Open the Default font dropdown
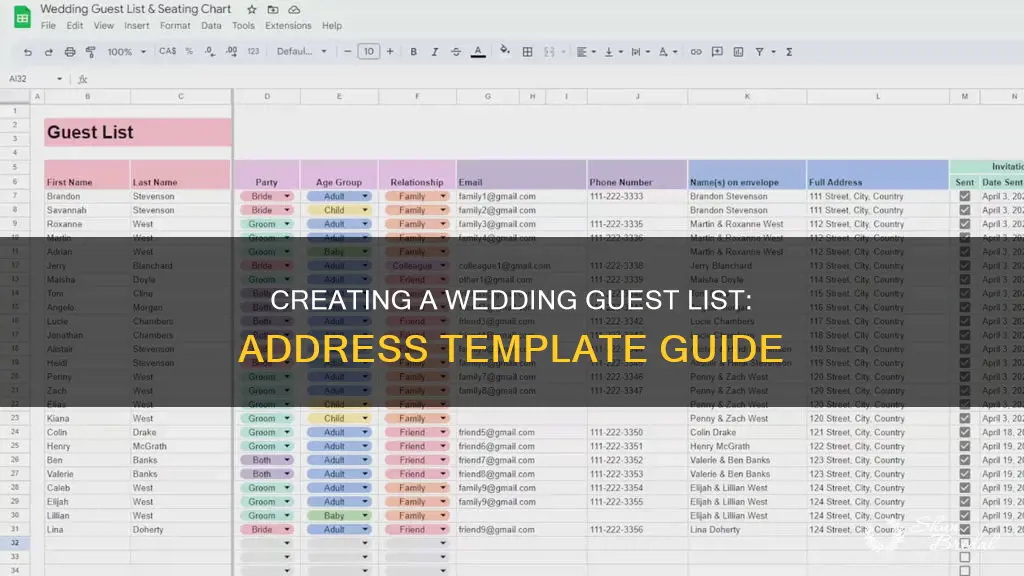Image resolution: width=1024 pixels, height=576 pixels. 301,51
